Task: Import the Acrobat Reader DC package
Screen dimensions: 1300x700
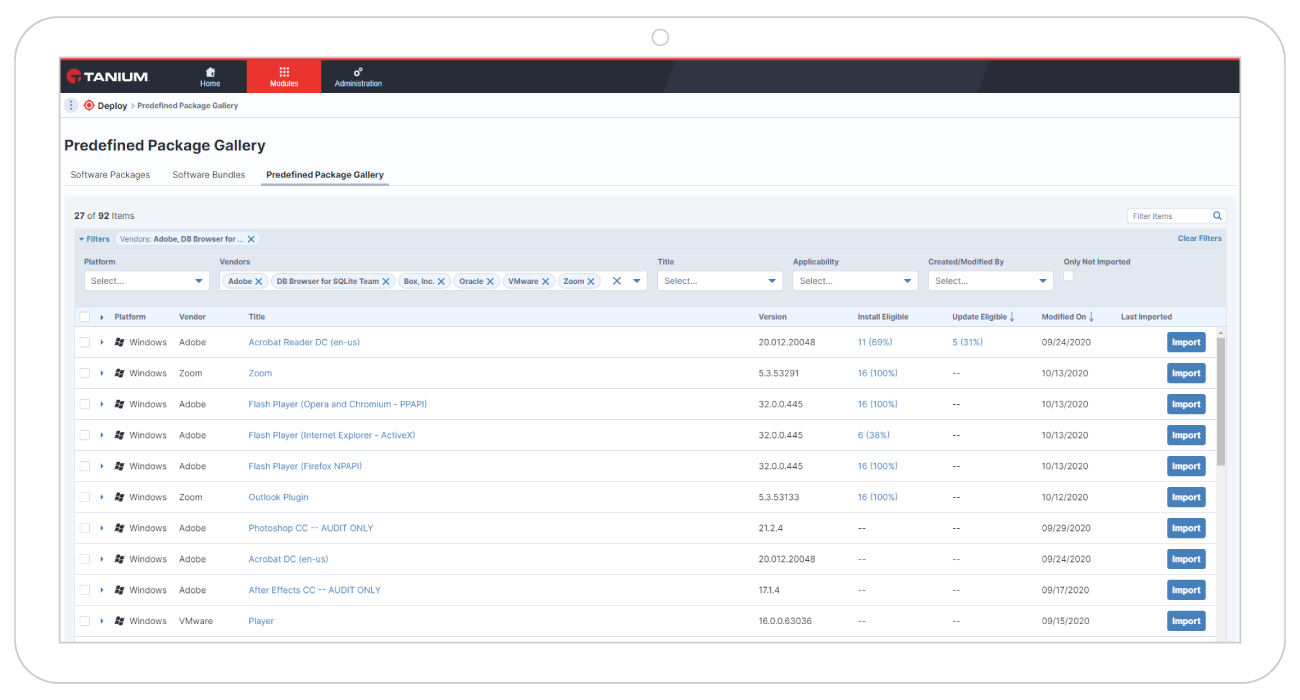Action: pyautogui.click(x=1186, y=342)
